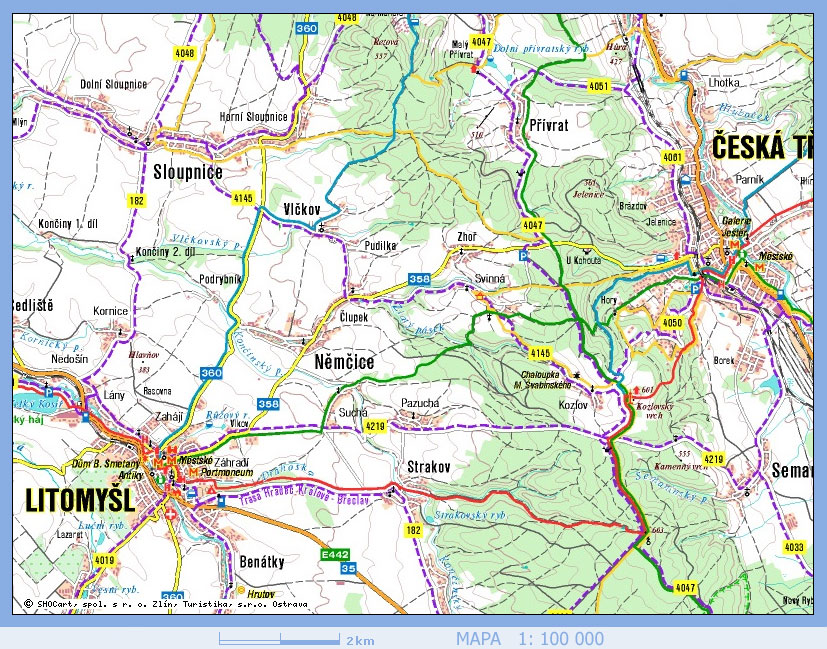Click the U Kohouta label
The image size is (827, 649).
[583, 260]
